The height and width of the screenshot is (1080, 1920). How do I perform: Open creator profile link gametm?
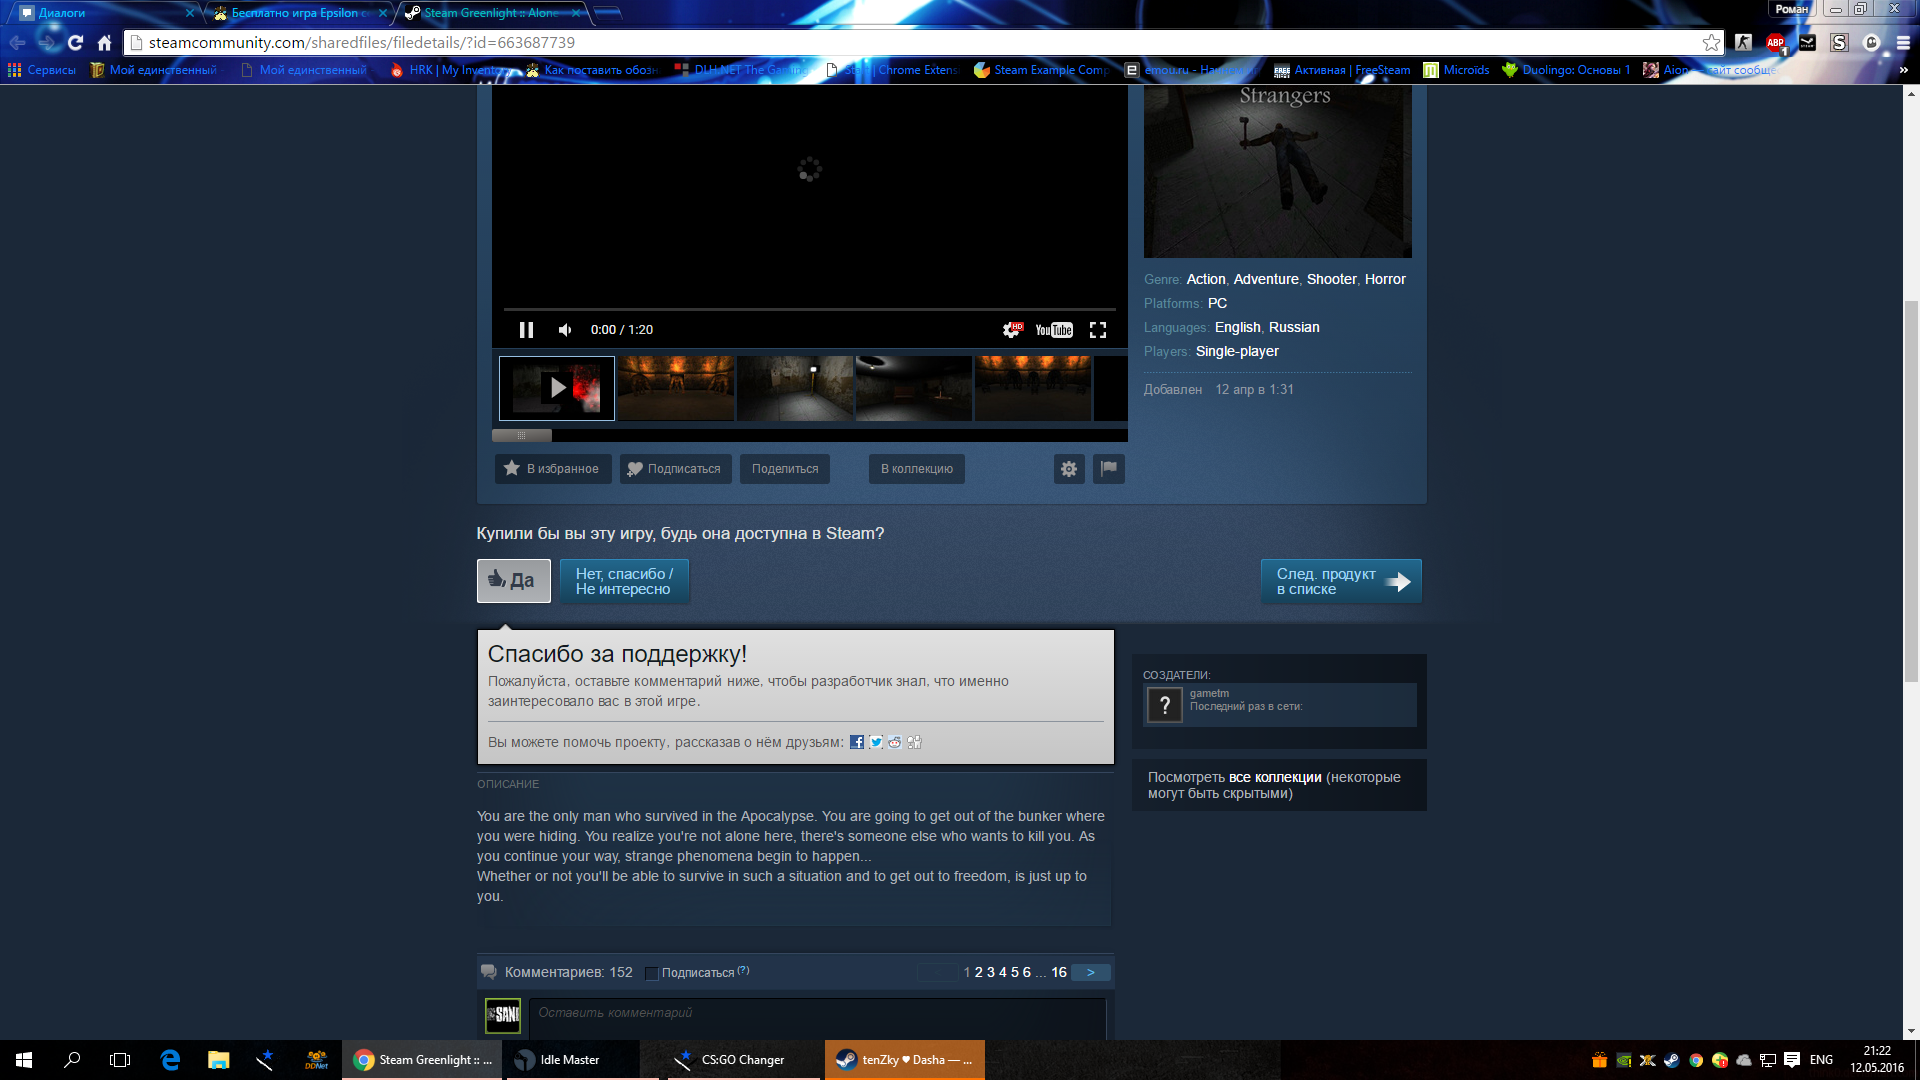1209,693
